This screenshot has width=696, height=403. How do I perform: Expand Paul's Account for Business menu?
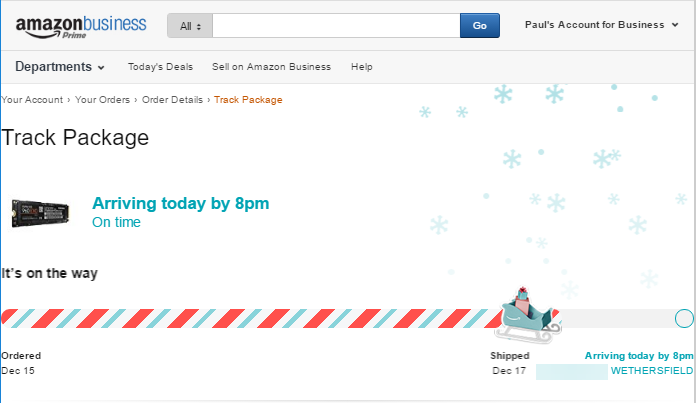point(601,25)
